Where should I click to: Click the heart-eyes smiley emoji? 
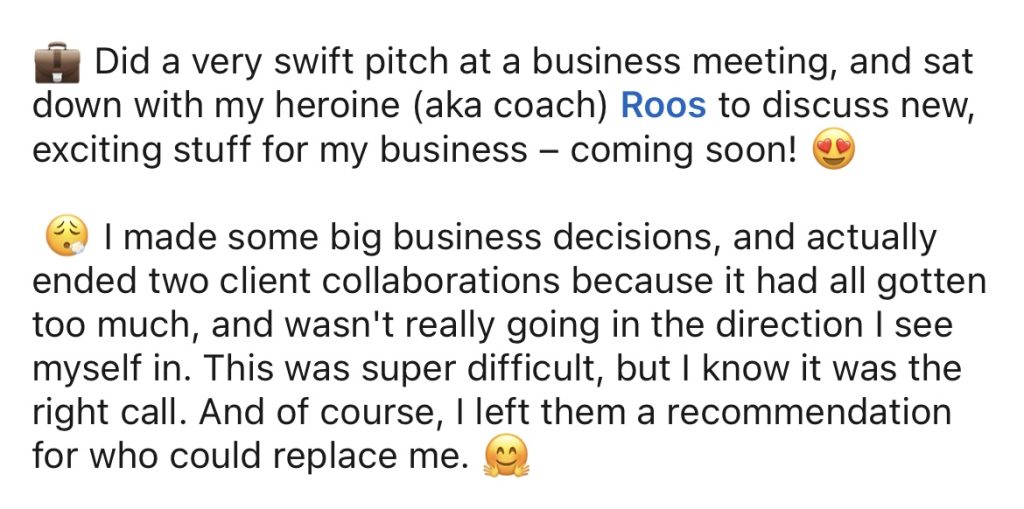[834, 151]
